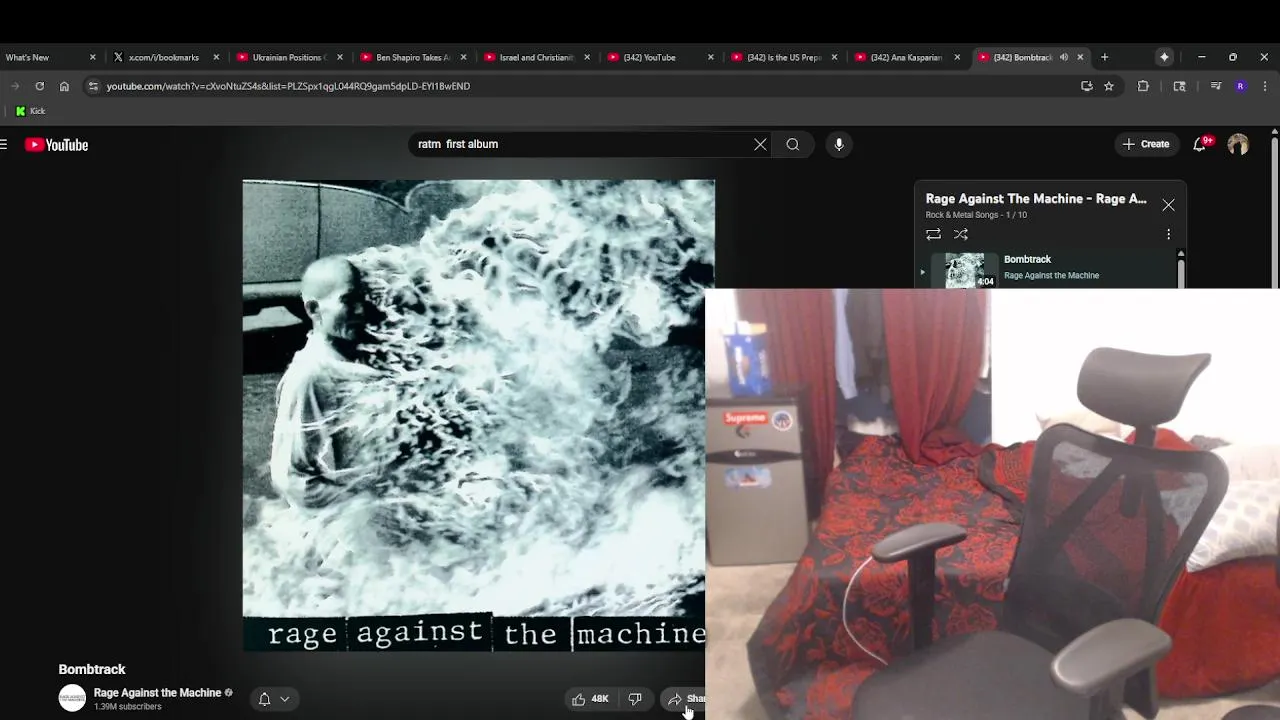The width and height of the screenshot is (1280, 720).
Task: Switch to (342) YouTube tab
Action: click(659, 57)
